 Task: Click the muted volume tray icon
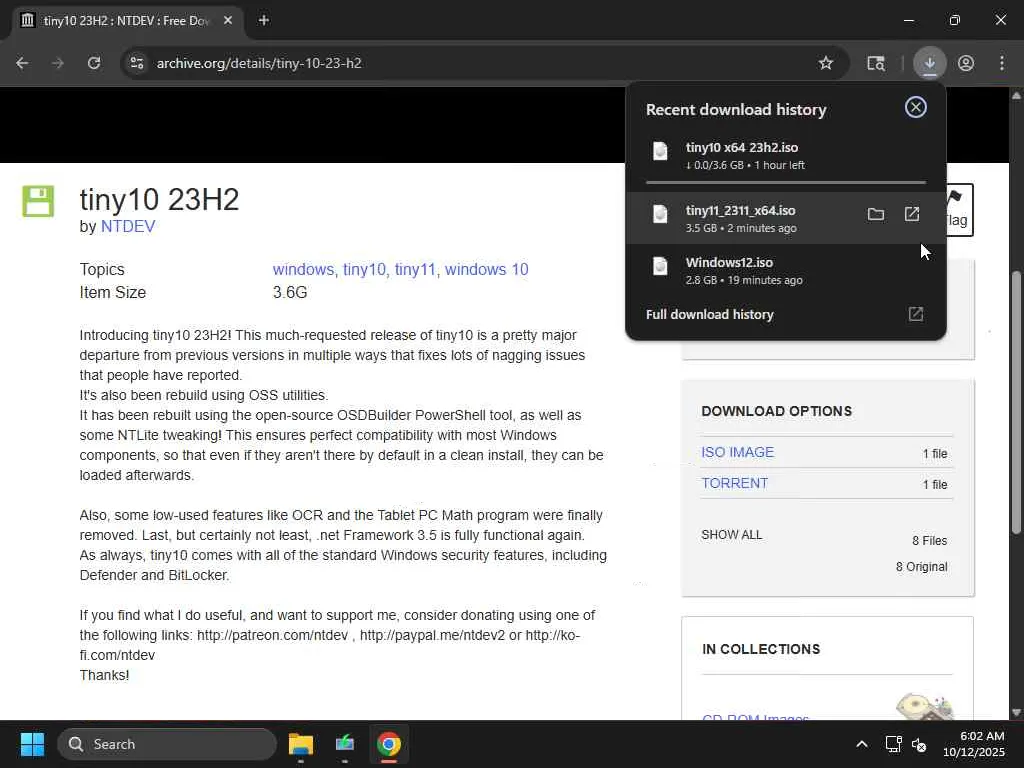[x=919, y=744]
